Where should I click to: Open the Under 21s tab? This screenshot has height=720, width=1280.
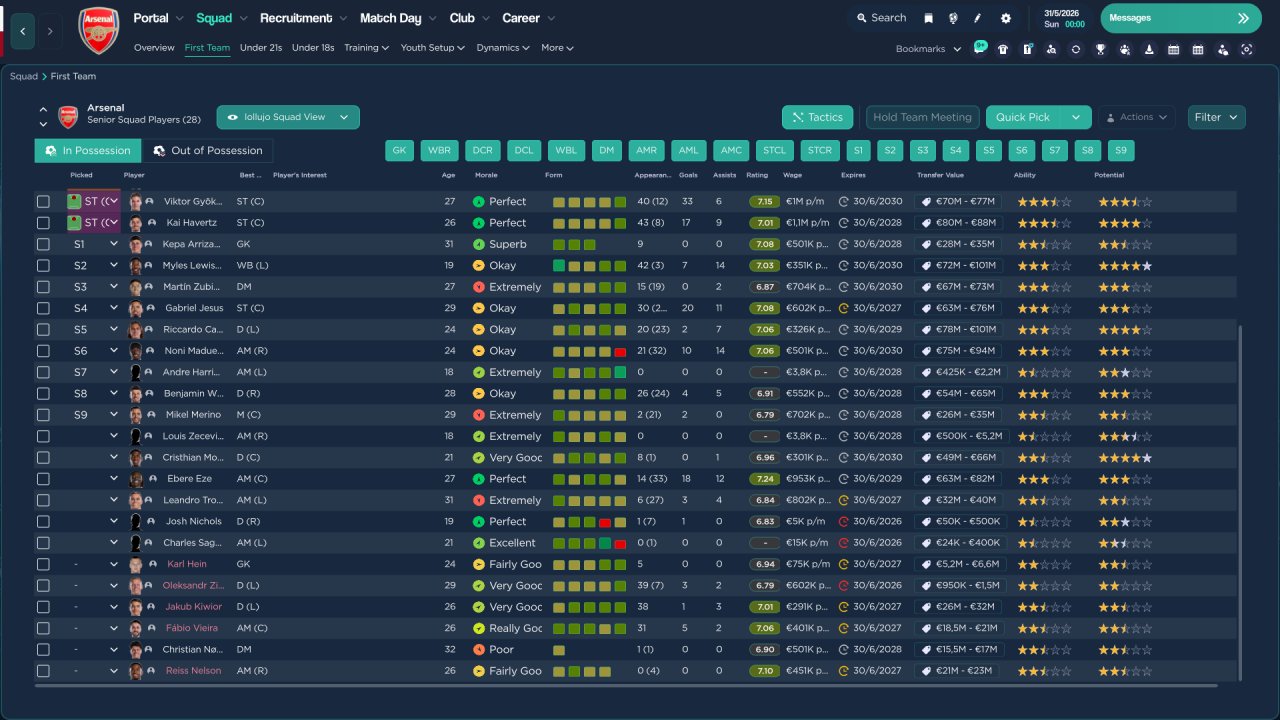tap(261, 48)
